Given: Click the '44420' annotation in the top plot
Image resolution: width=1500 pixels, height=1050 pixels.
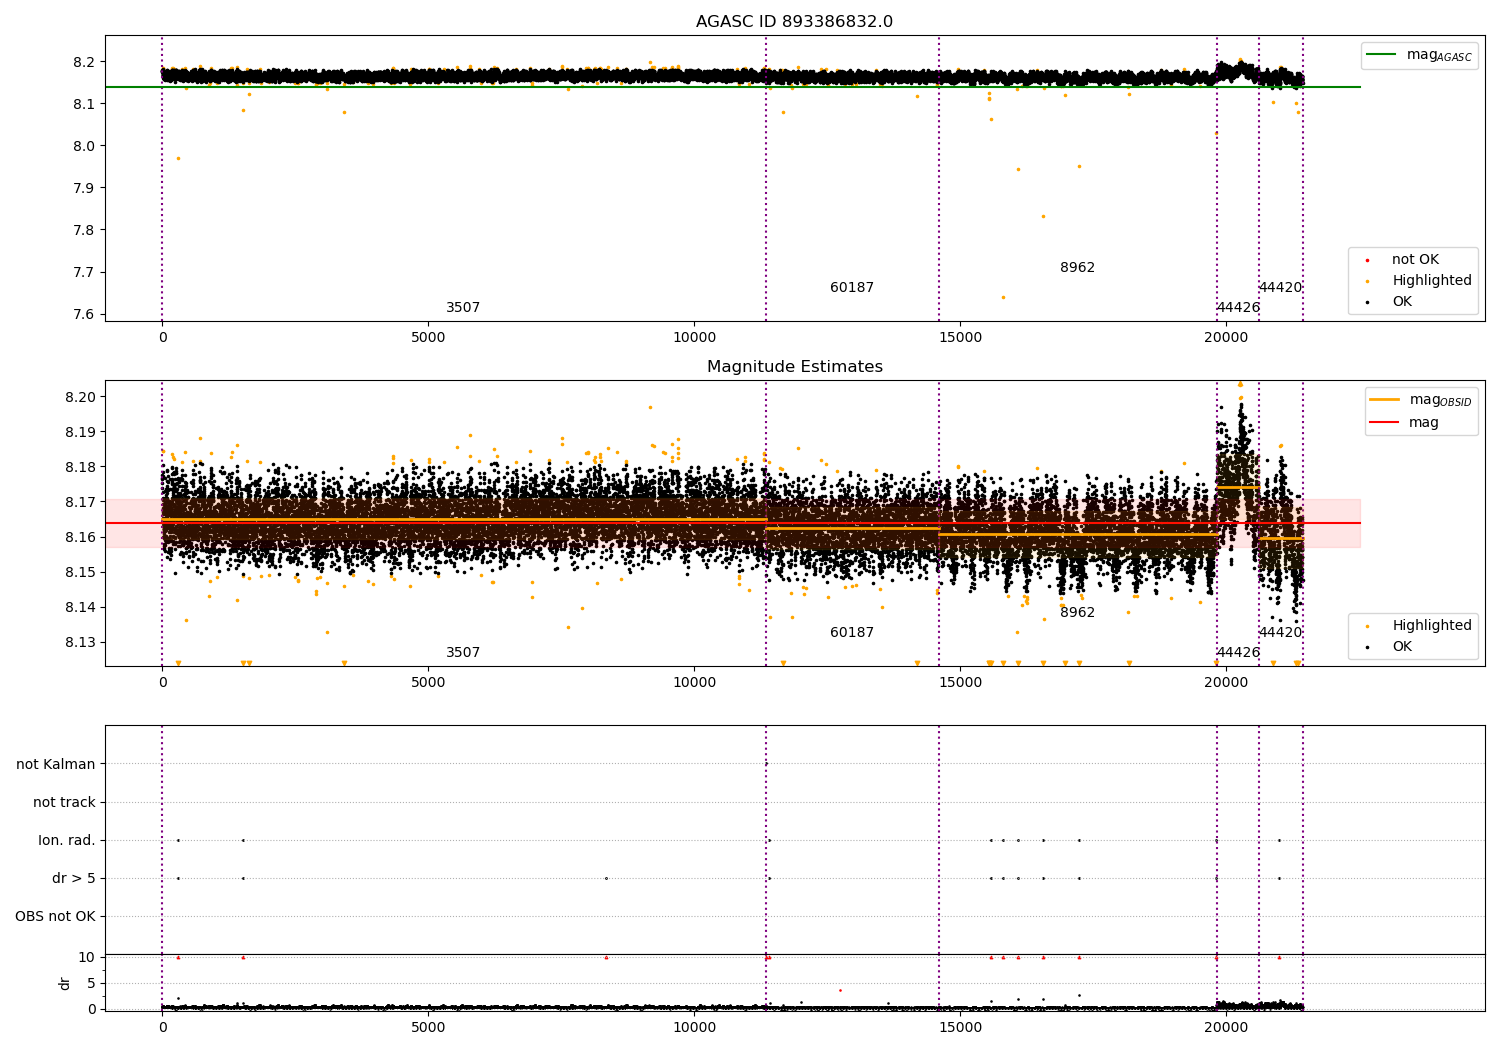Looking at the screenshot, I should [x=1280, y=288].
